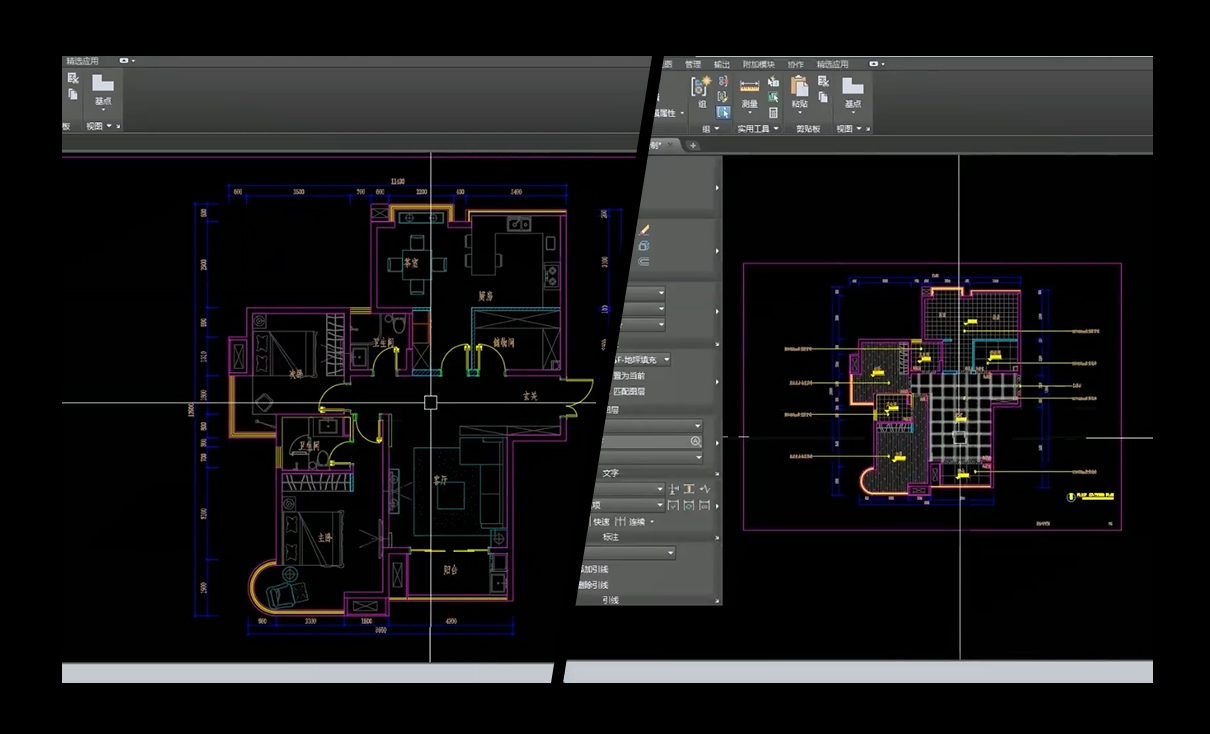Viewport: 1210px width, 734px height.
Task: Click the Match Layer (匹配图层) button
Action: coord(627,391)
